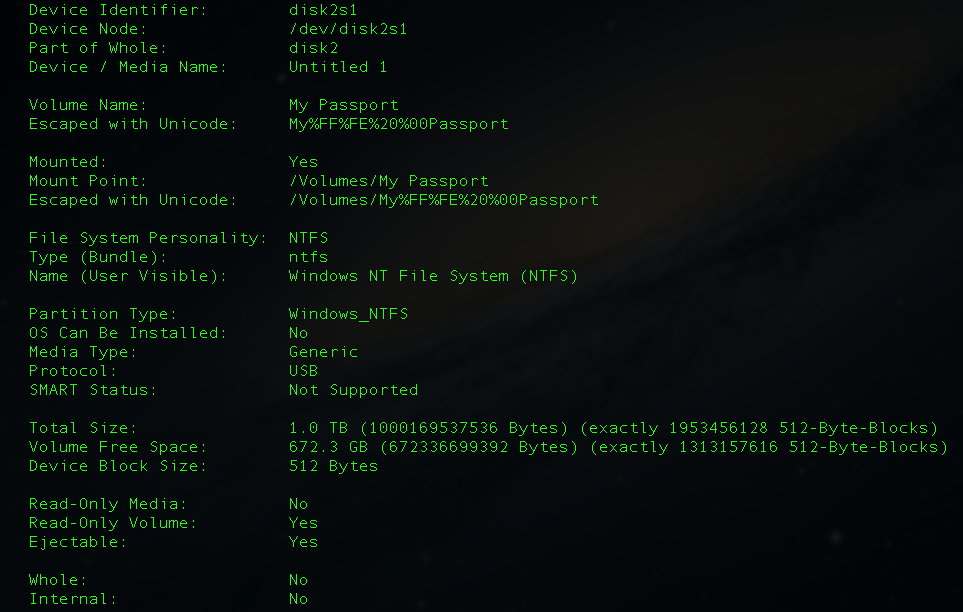Viewport: 963px width, 612px height.
Task: Click the Type (Bundle) value ntfs
Action: [308, 257]
